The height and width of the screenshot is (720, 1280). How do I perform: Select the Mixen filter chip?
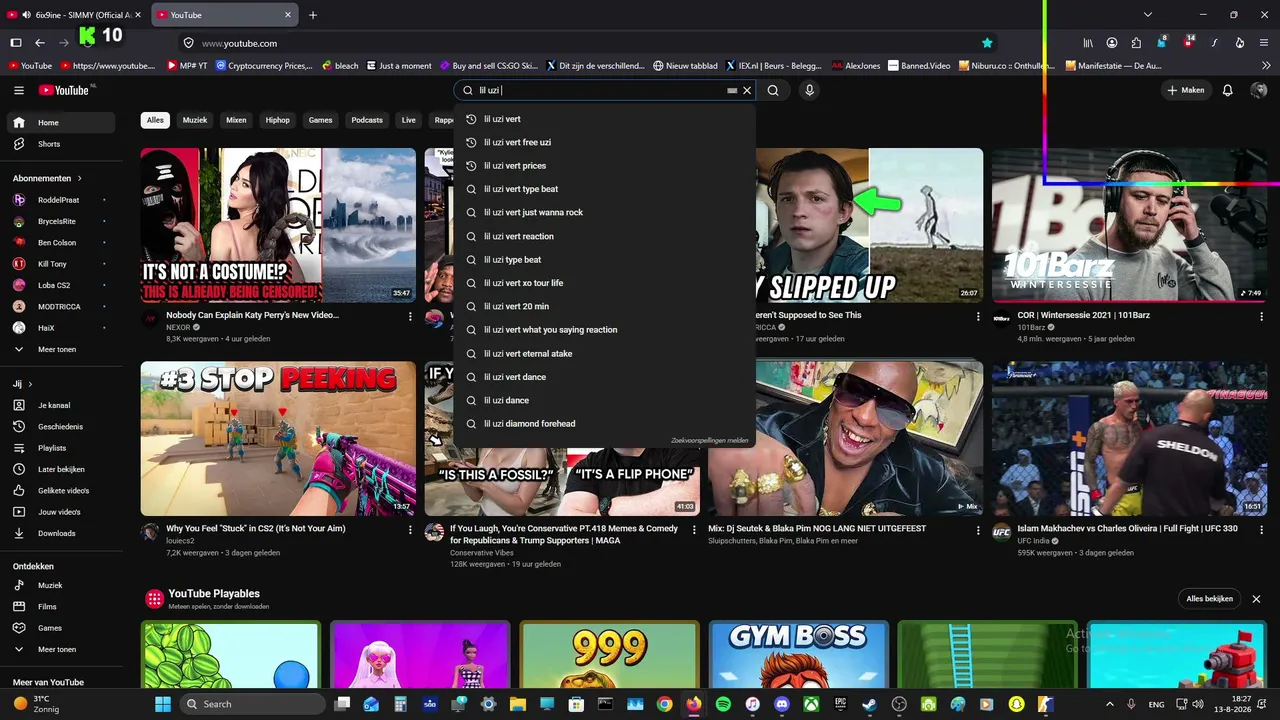click(x=236, y=120)
